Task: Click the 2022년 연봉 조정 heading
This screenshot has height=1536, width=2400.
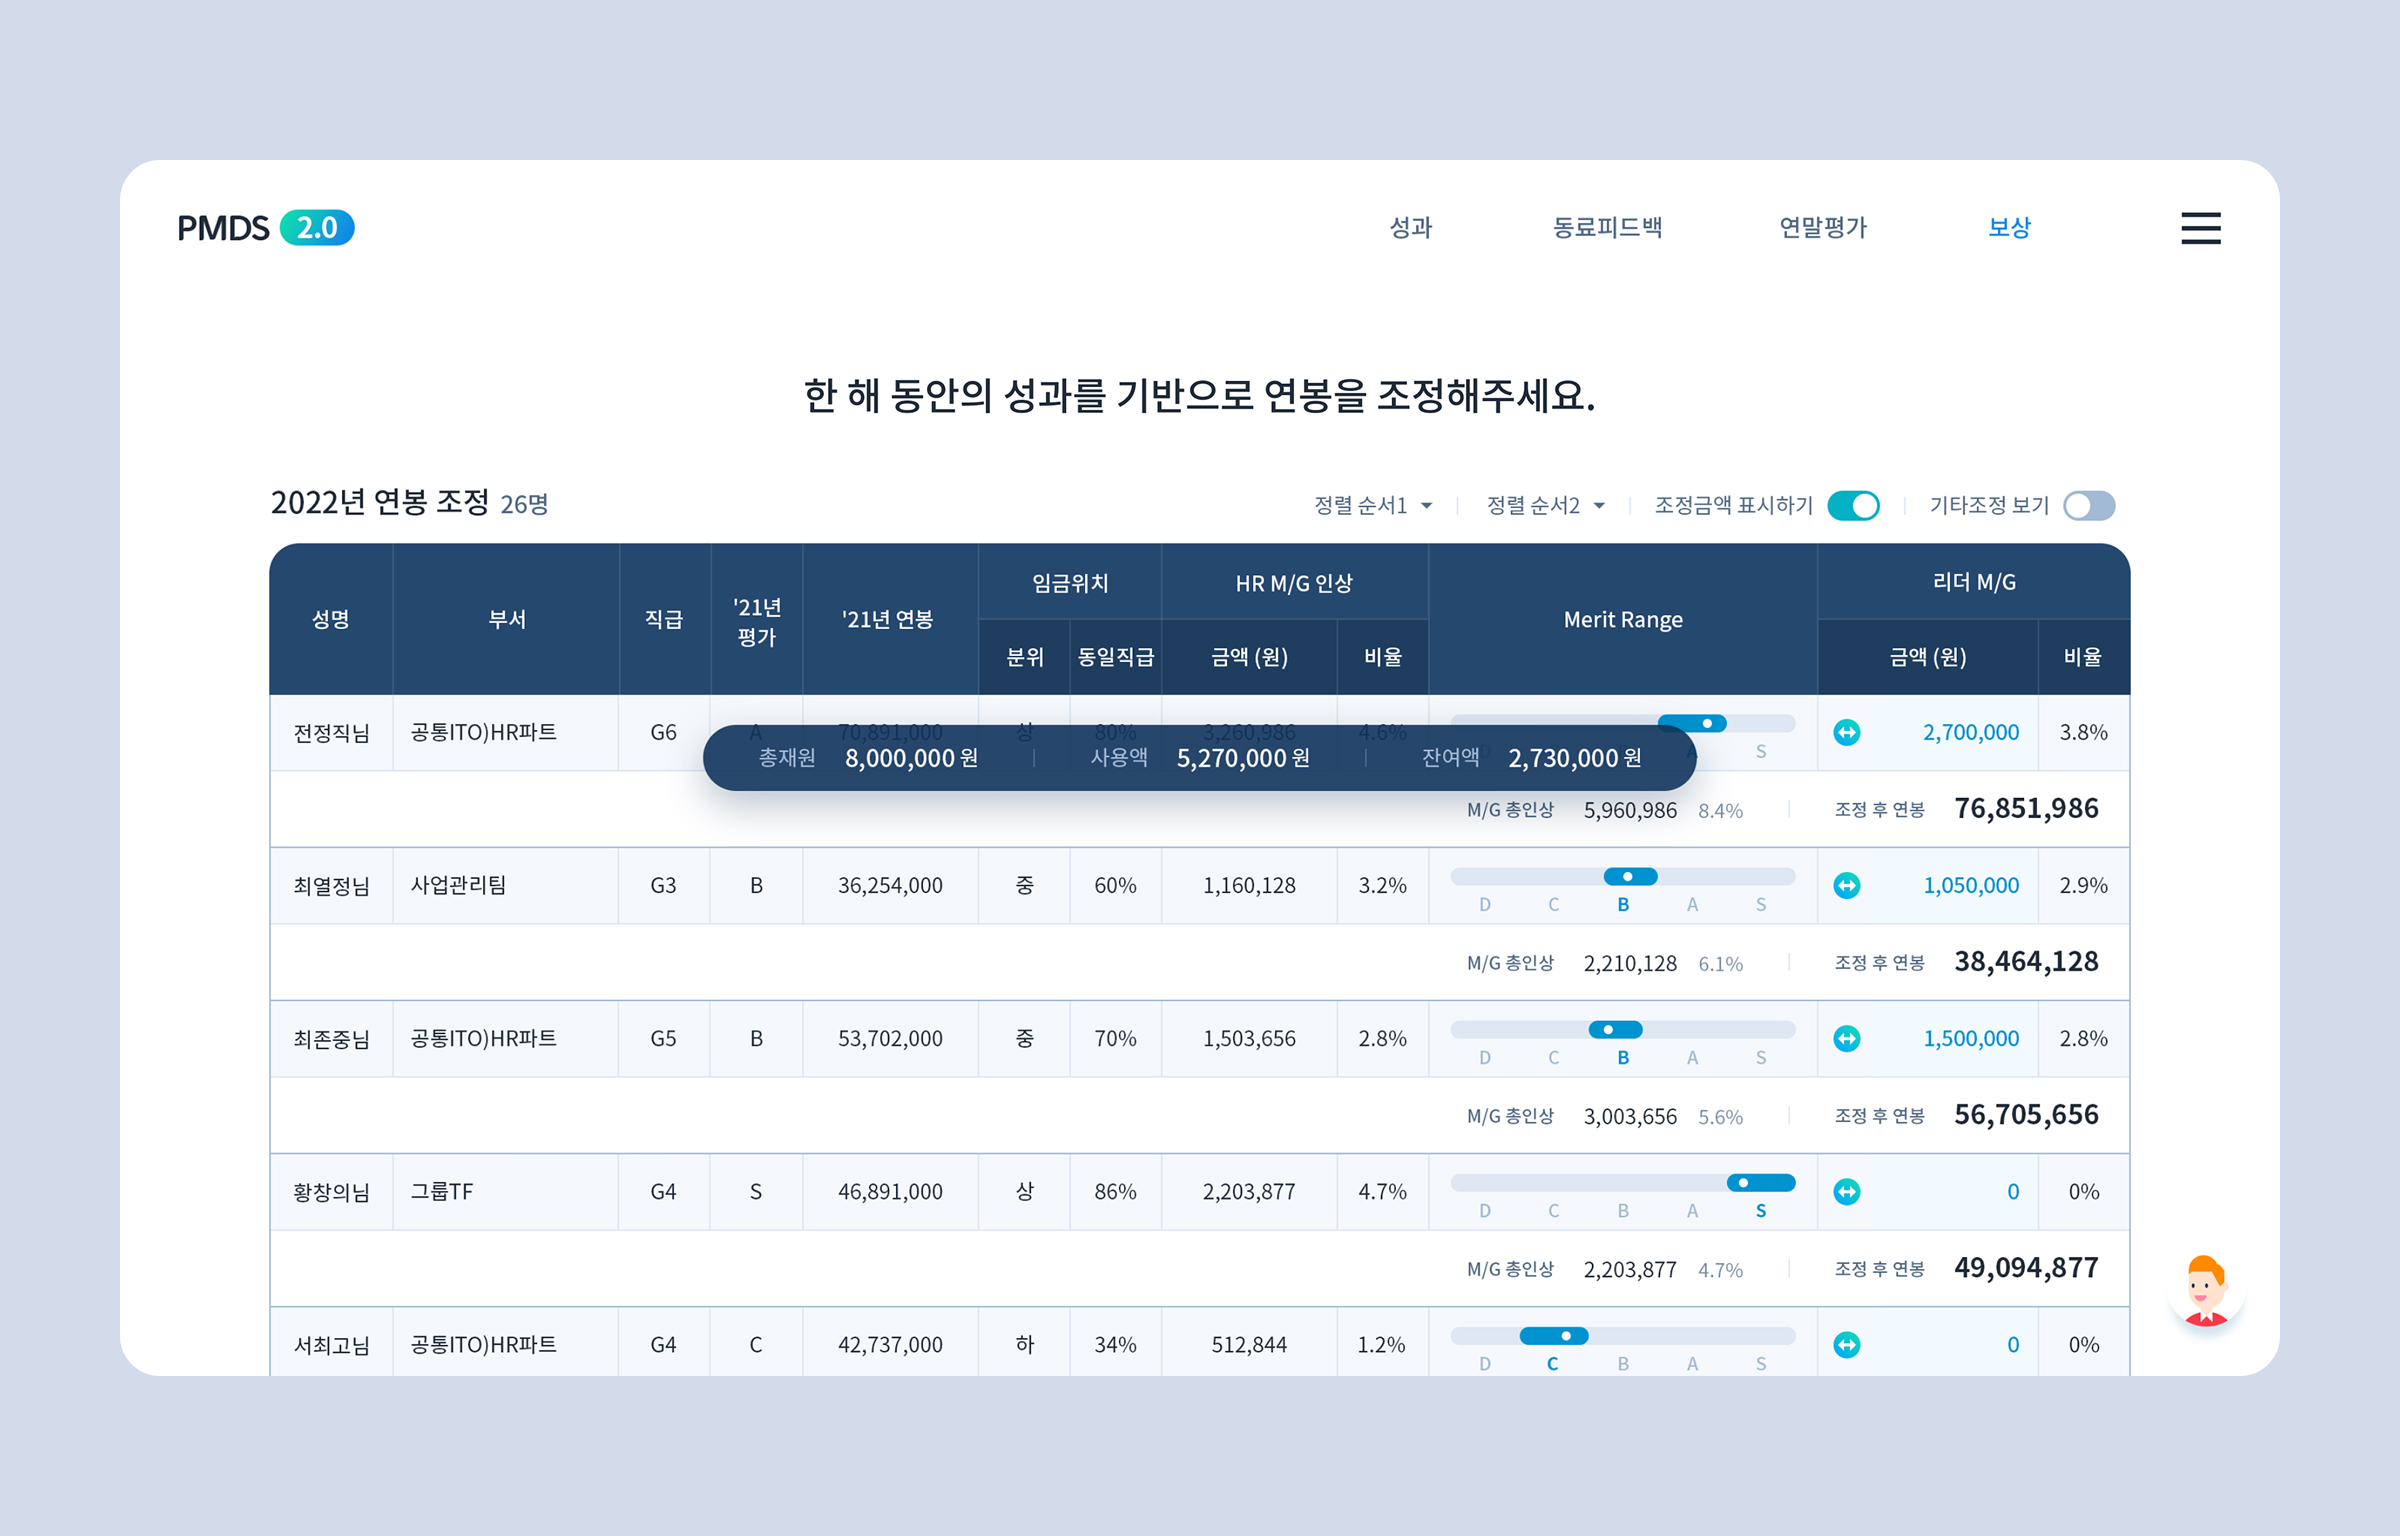Action: [x=380, y=502]
